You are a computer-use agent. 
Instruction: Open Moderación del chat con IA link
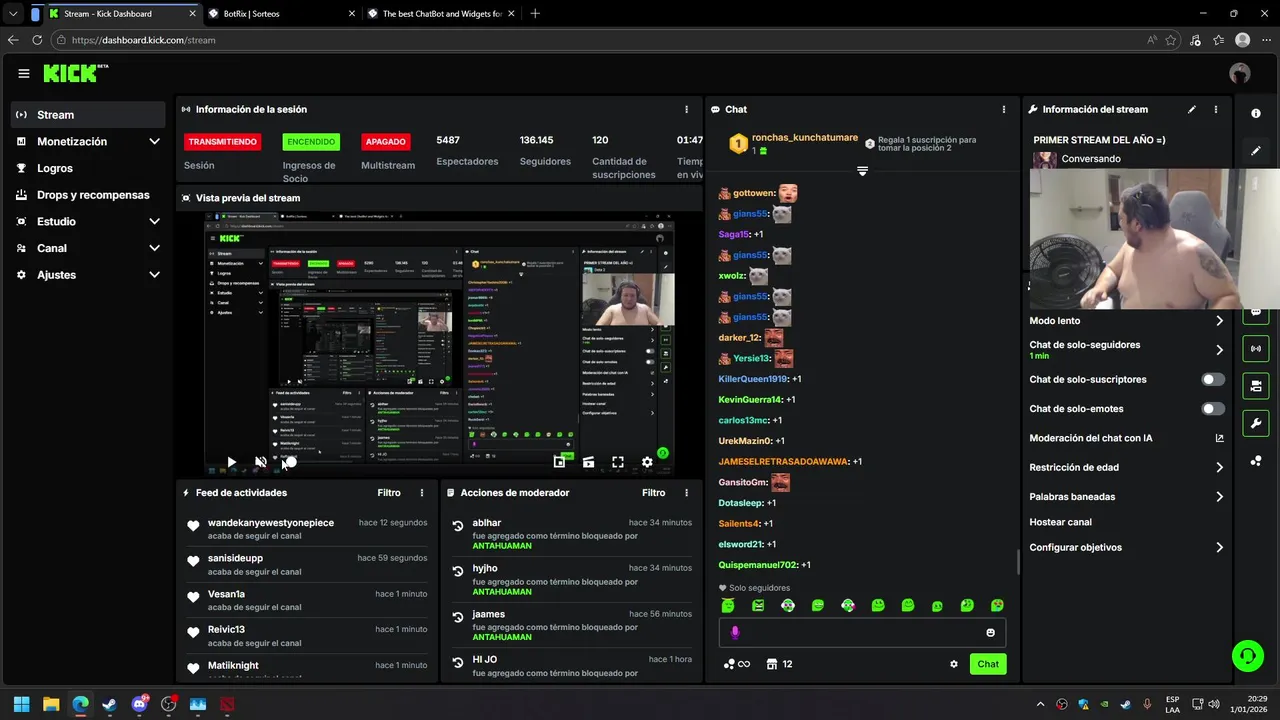[x=1127, y=438]
